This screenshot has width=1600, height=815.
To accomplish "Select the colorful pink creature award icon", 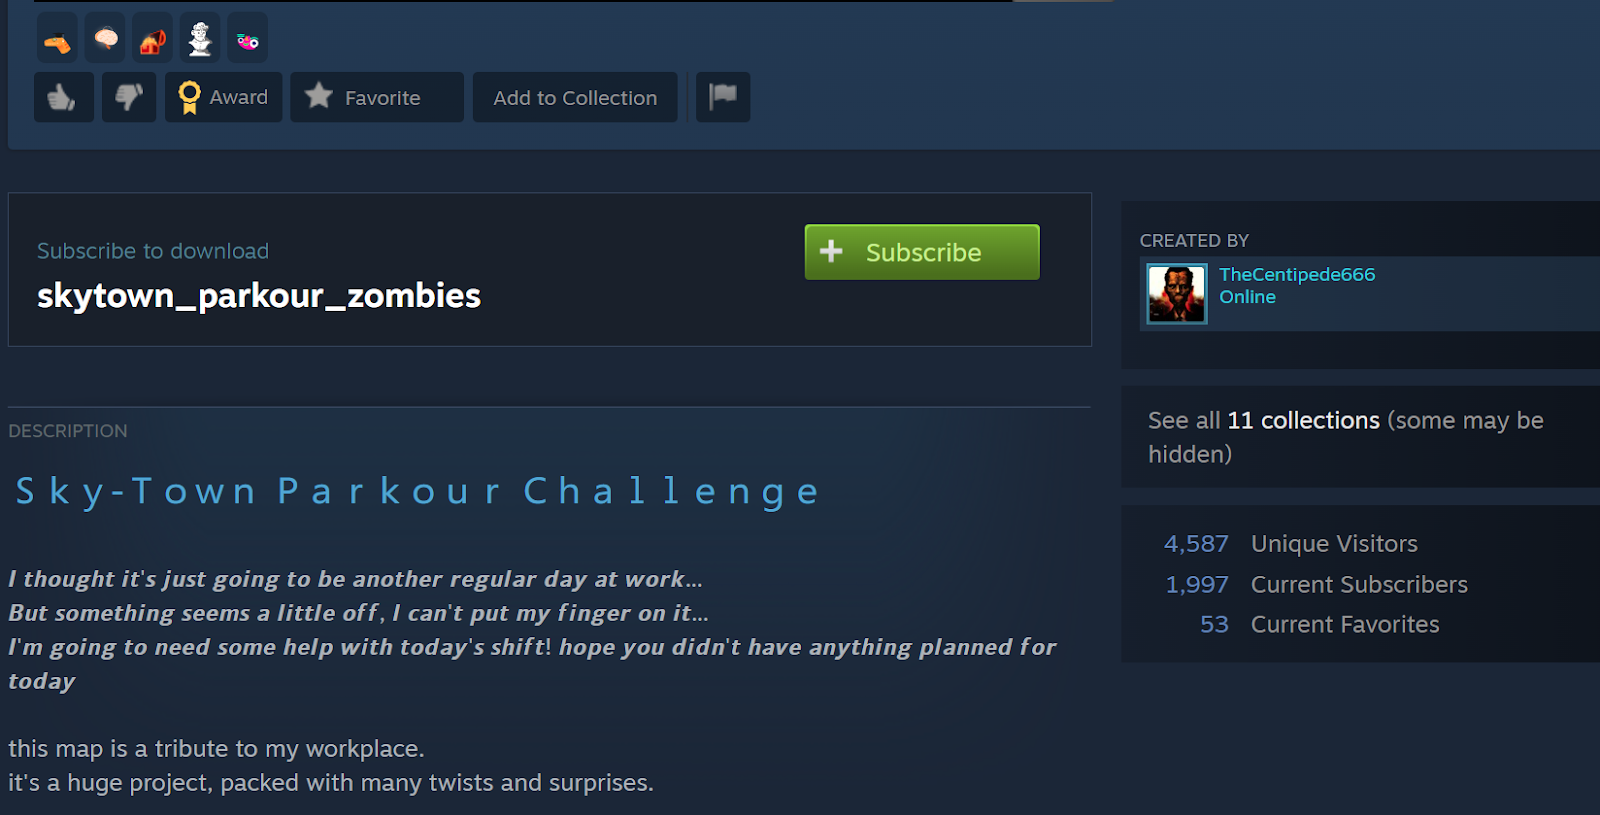I will pyautogui.click(x=247, y=39).
